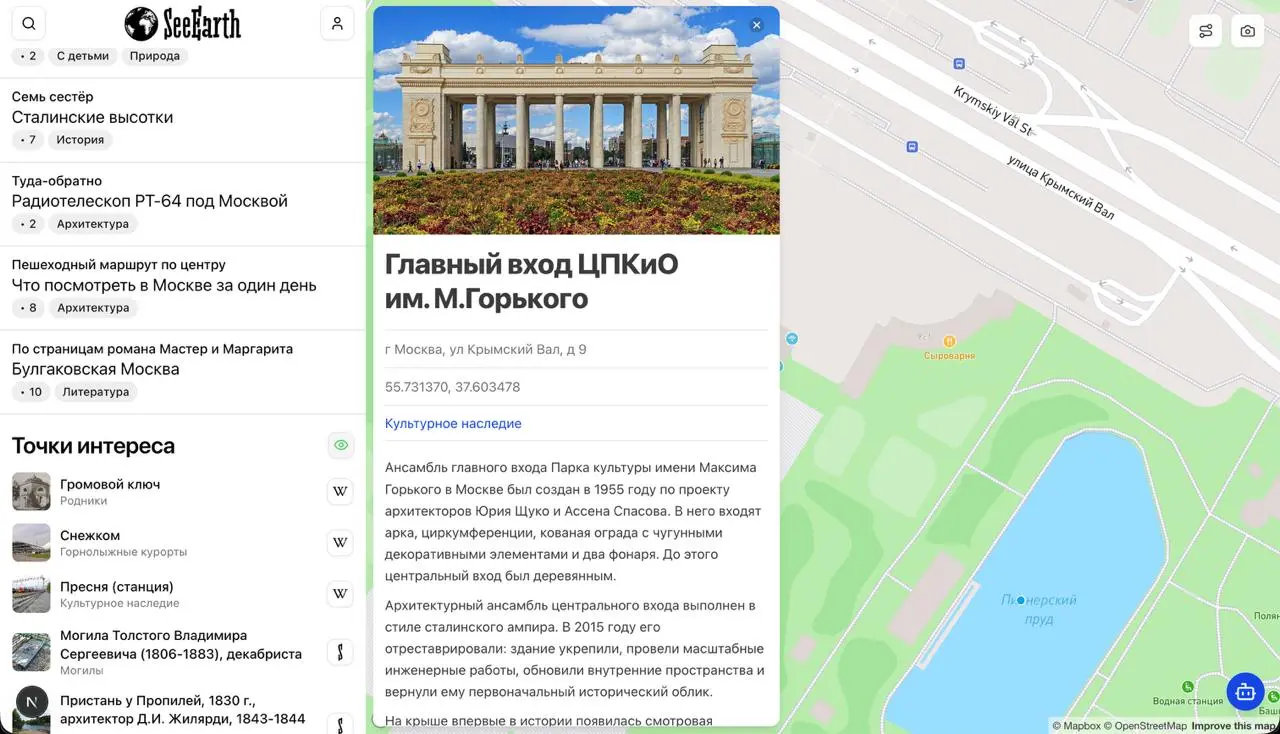Click the Водная станция map marker

[x=1187, y=687]
